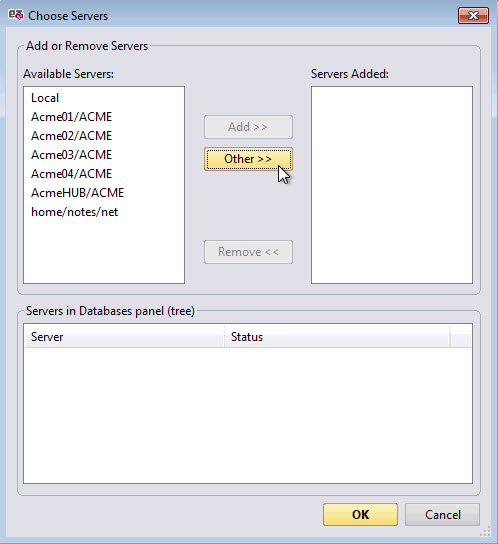Close the dialog with red X
This screenshot has width=498, height=544.
tap(473, 16)
